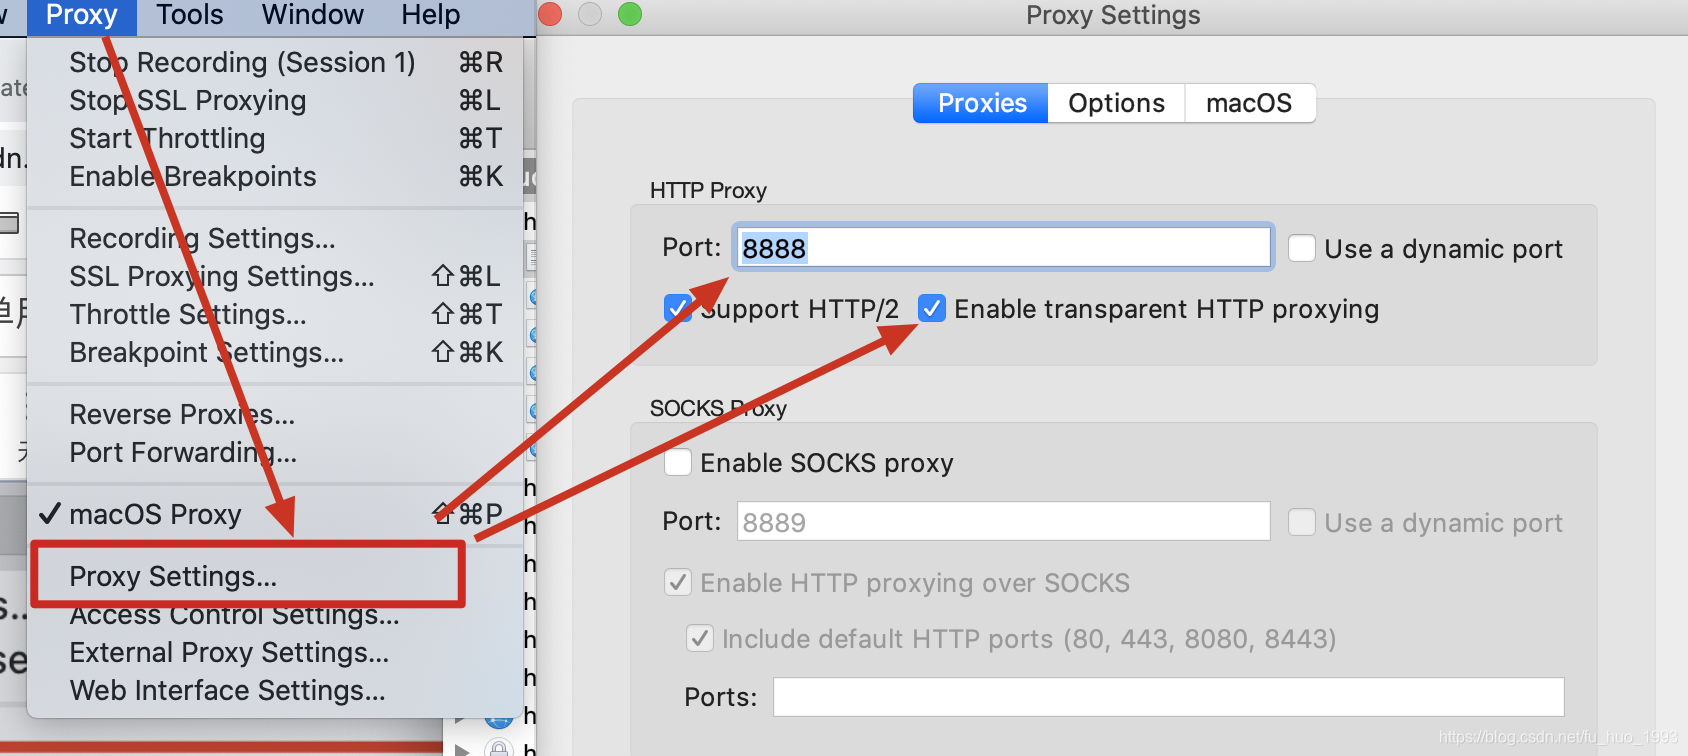
Task: Click the green zoom window button
Action: pos(630,14)
